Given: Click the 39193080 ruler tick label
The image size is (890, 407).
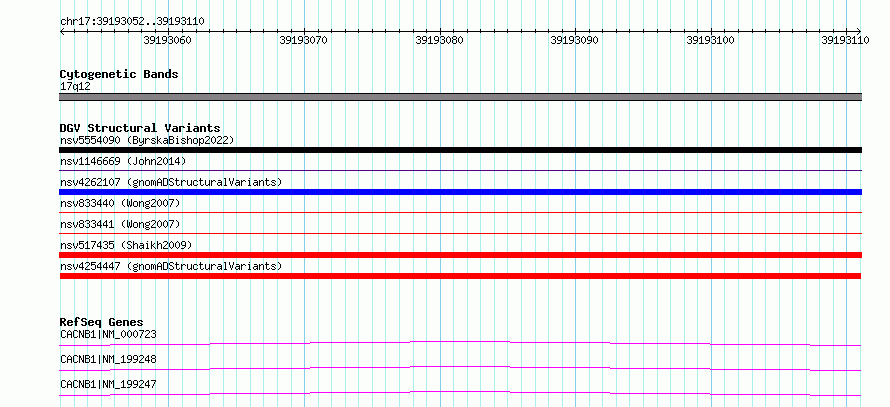Looking at the screenshot, I should click(439, 40).
